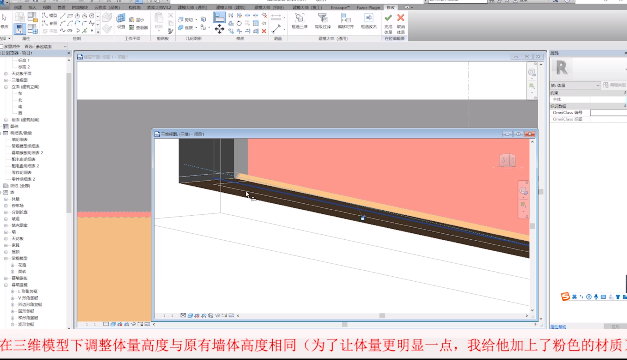Click the 3D view horizontal scrollbar thumb
This screenshot has height=360, width=627.
382,316
